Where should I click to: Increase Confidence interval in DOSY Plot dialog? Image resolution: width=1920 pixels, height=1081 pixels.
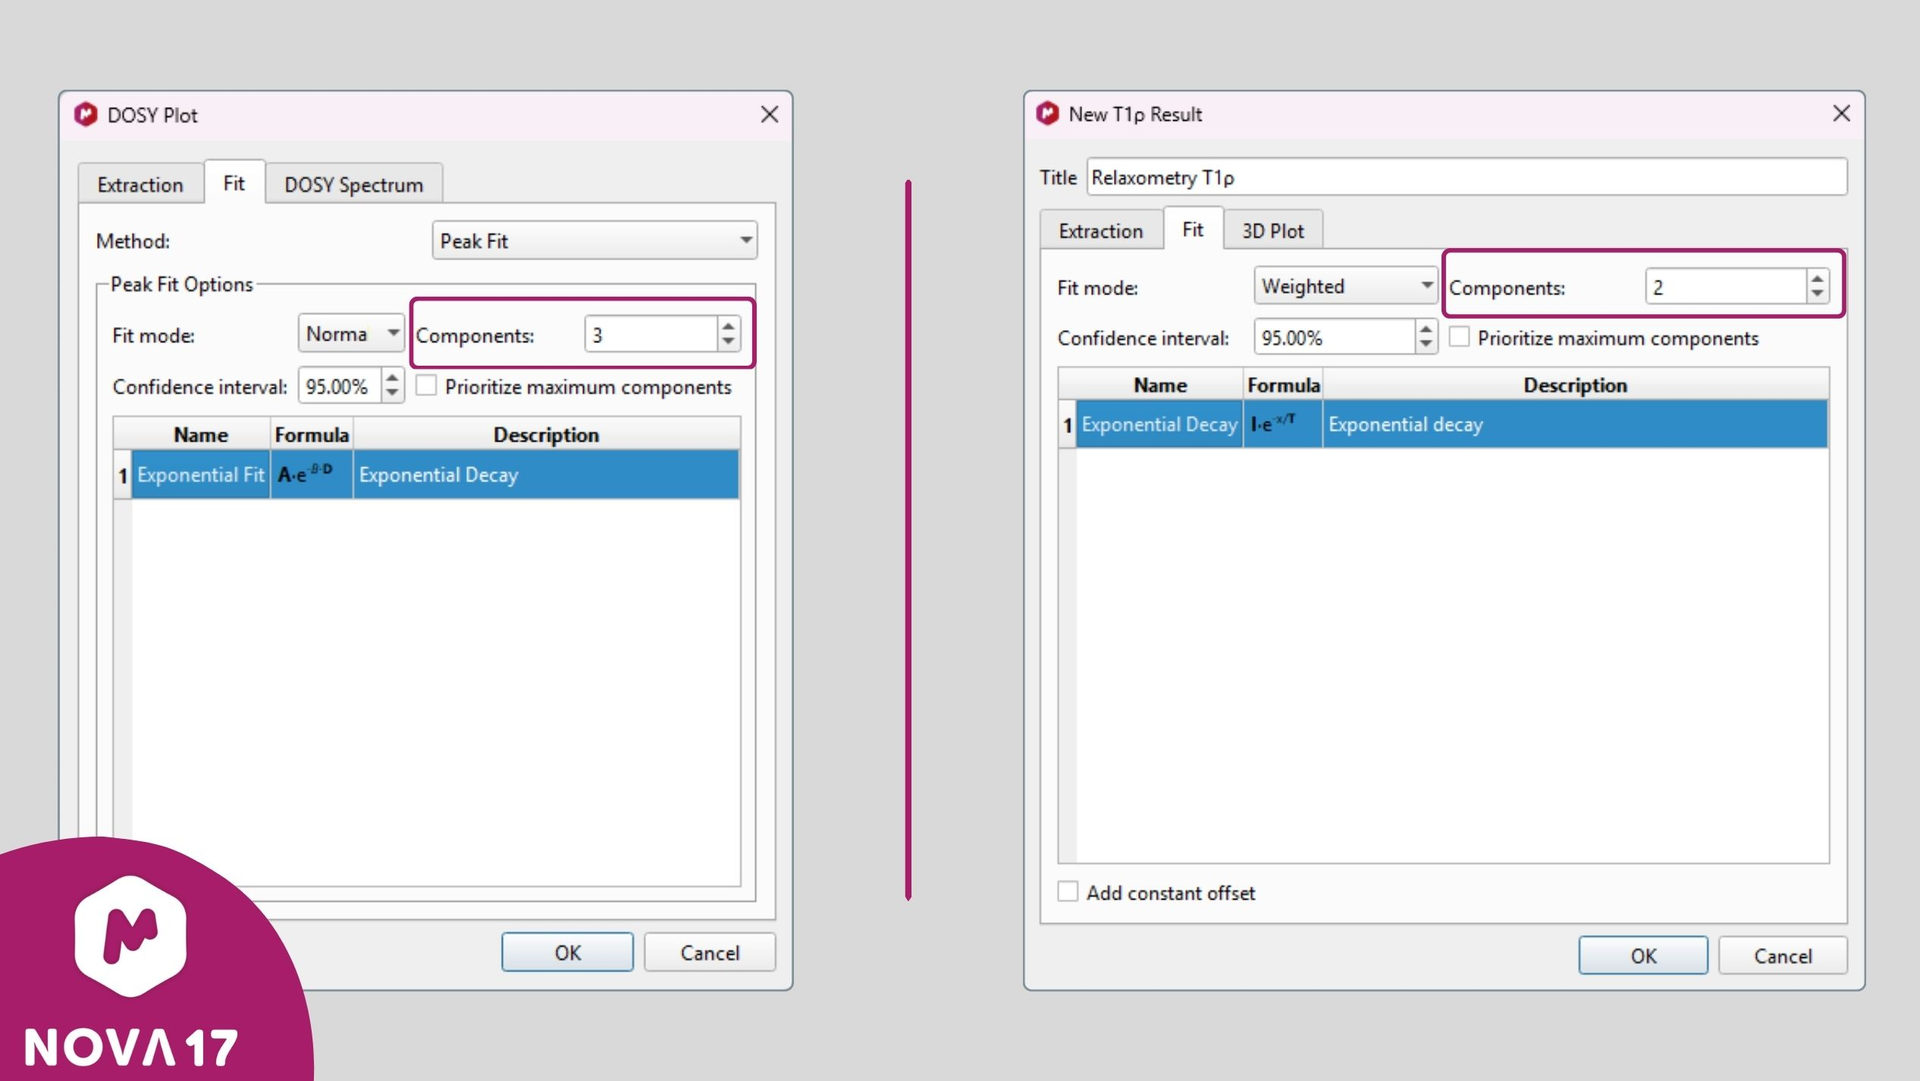pyautogui.click(x=392, y=378)
